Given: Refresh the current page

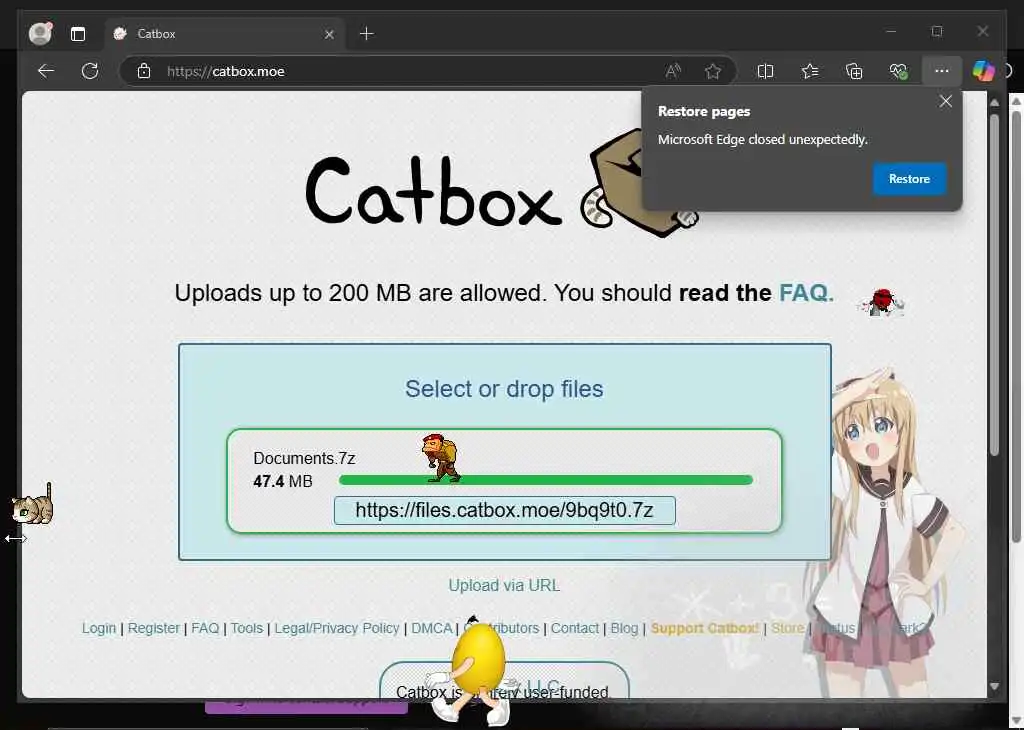Looking at the screenshot, I should click(90, 71).
